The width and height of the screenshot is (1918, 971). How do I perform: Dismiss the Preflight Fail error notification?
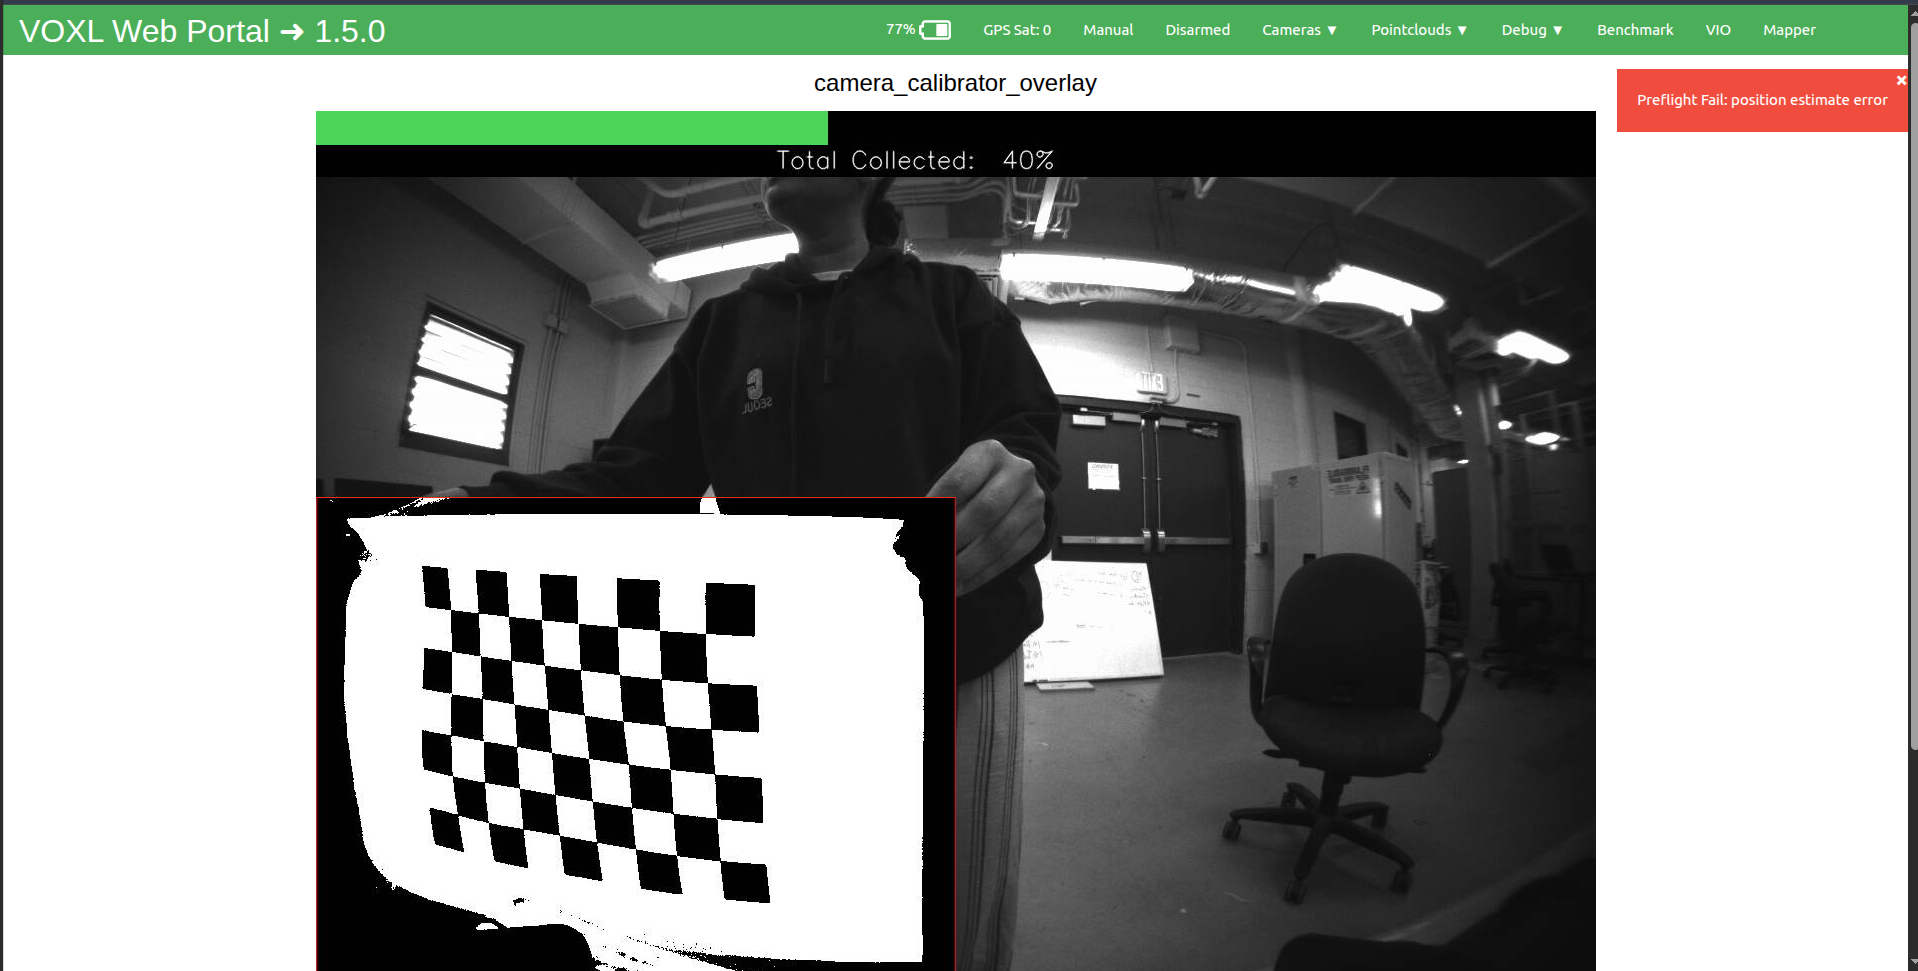pos(1901,80)
